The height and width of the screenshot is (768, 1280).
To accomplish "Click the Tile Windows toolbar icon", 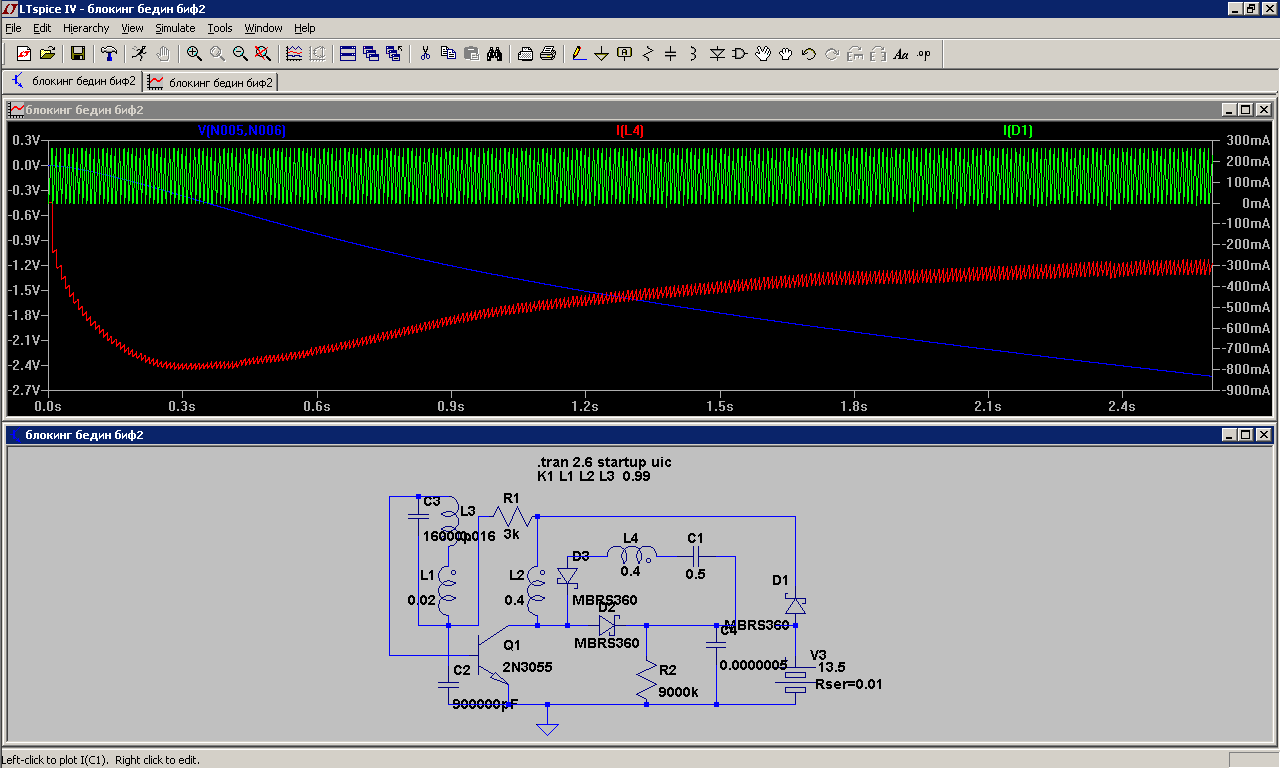I will point(348,54).
